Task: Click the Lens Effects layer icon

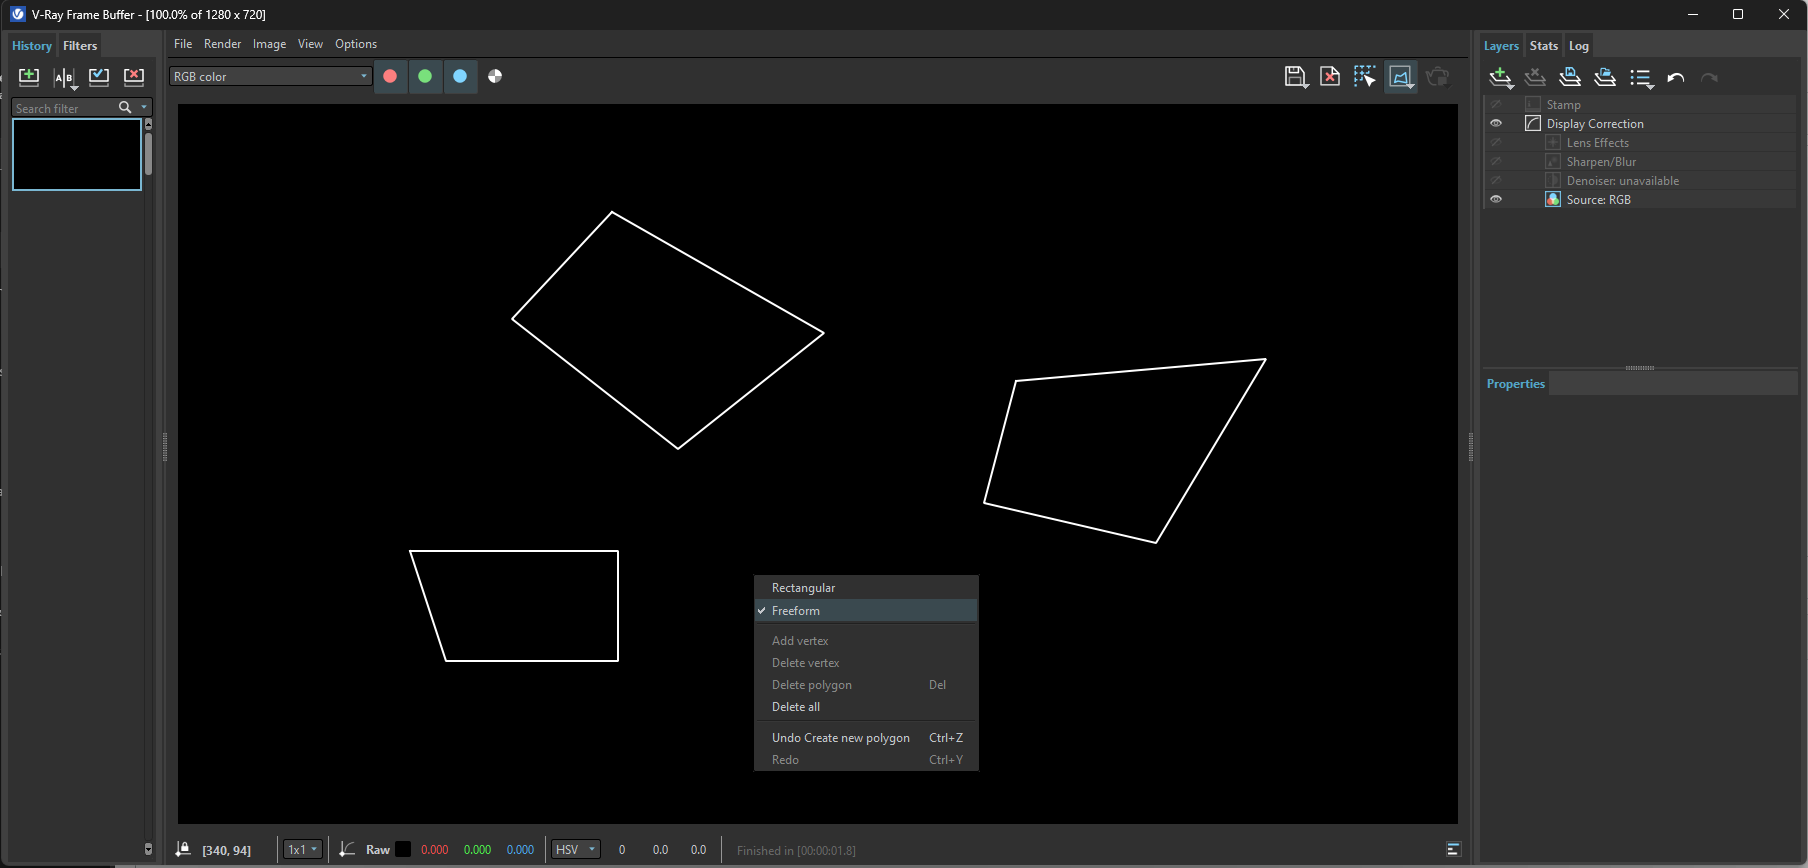Action: pos(1553,143)
